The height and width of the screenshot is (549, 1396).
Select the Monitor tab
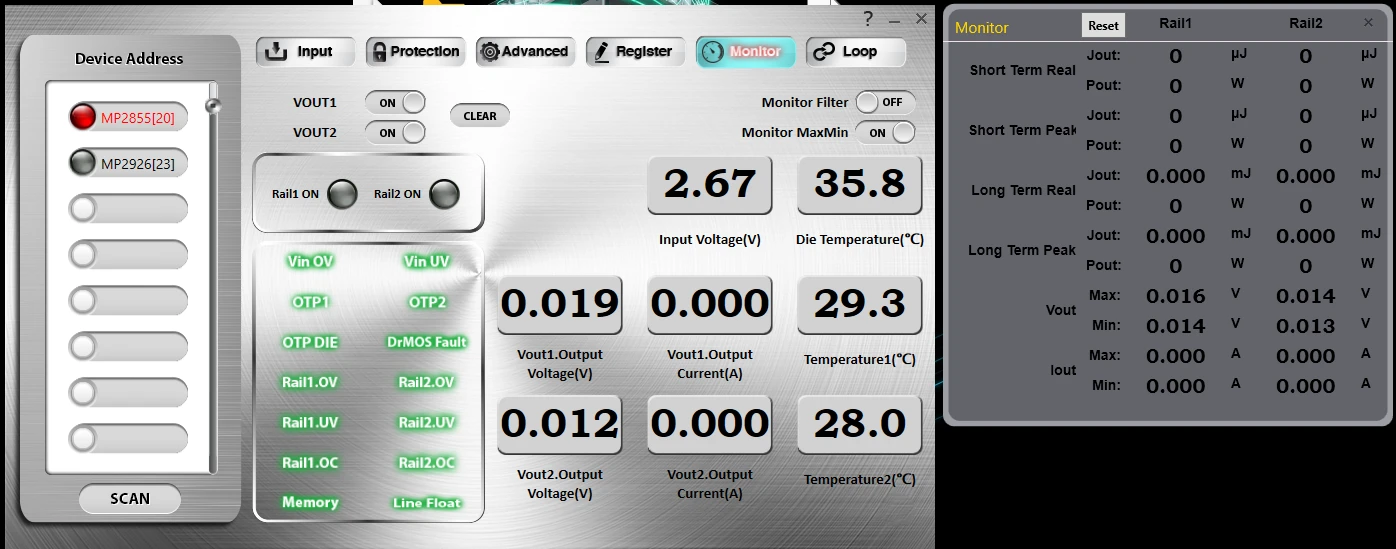(745, 52)
